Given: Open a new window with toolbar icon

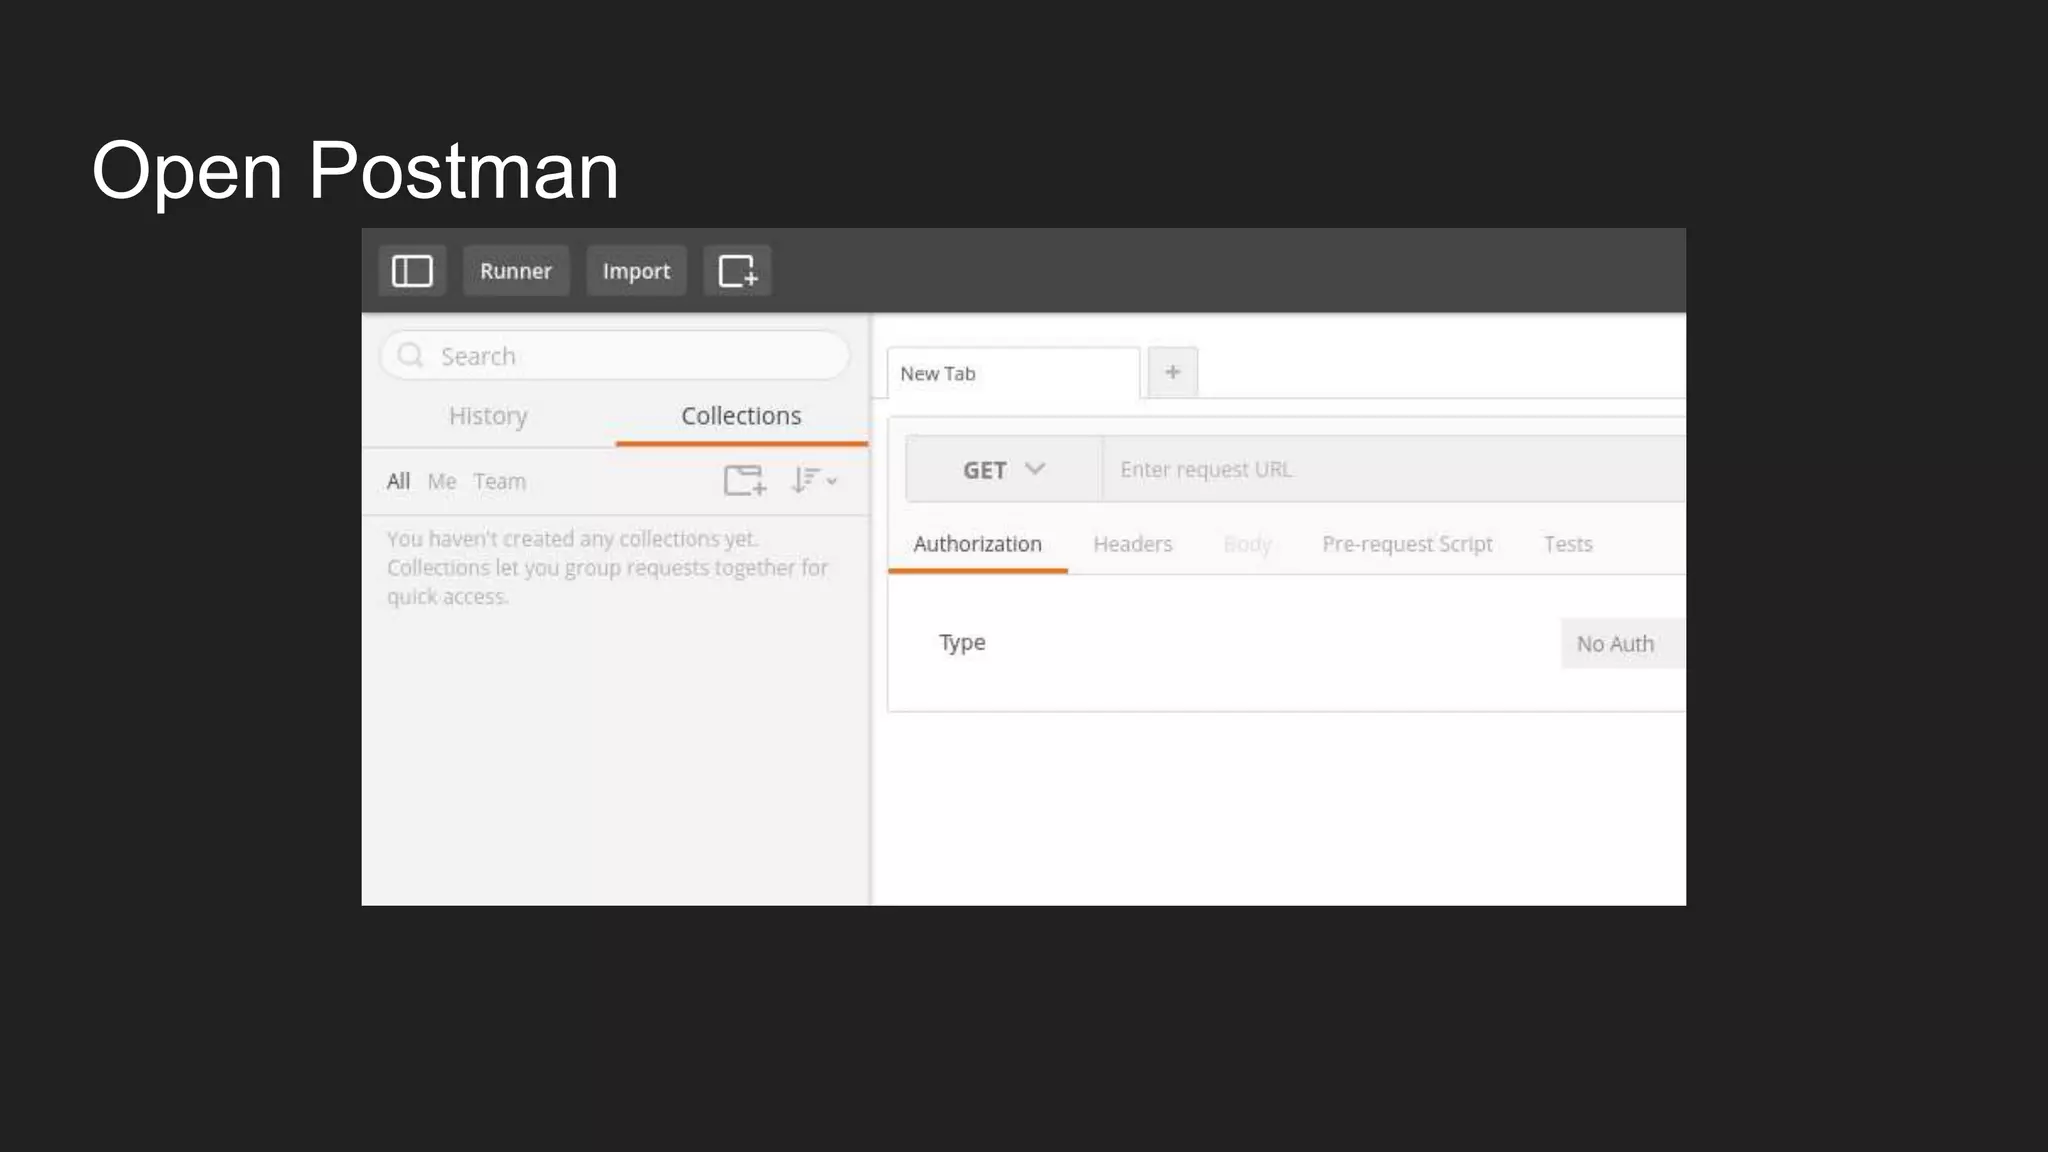Looking at the screenshot, I should 738,271.
